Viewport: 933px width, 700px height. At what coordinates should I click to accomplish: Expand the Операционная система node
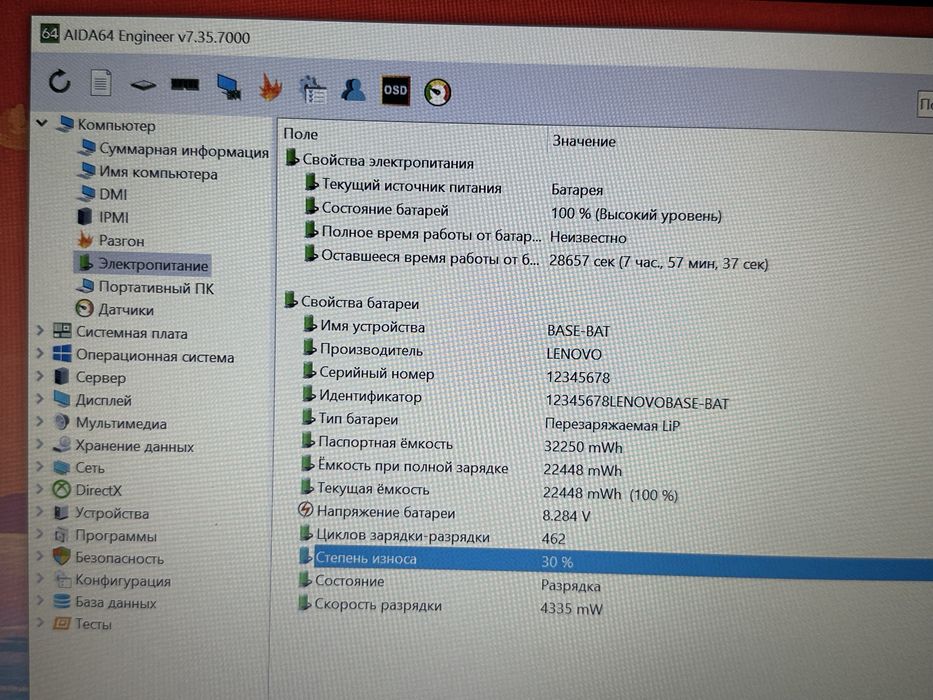click(x=40, y=354)
